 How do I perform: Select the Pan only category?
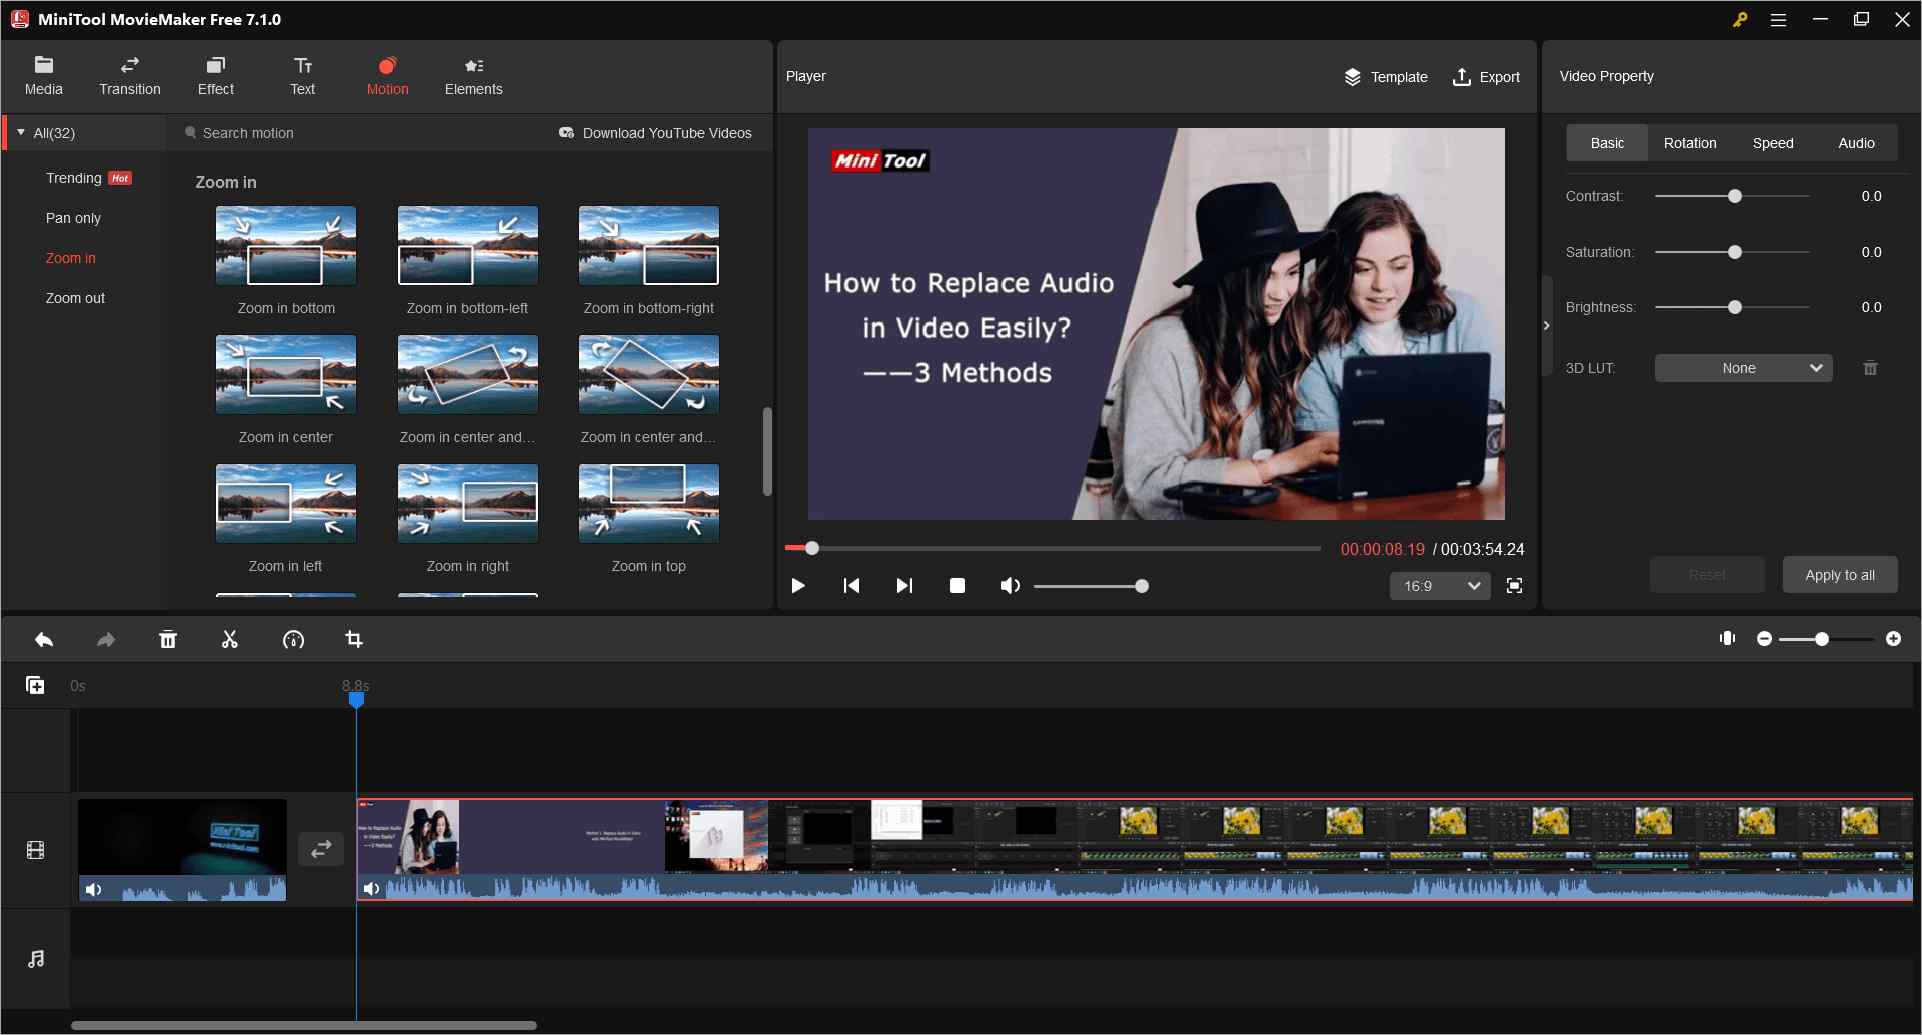coord(73,218)
